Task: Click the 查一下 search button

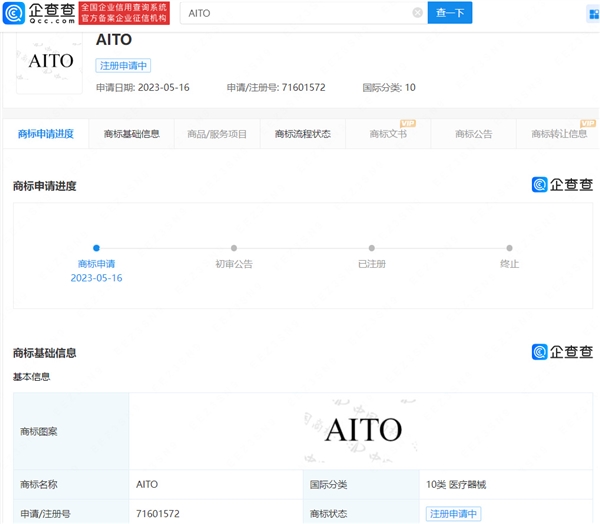Action: pyautogui.click(x=450, y=13)
